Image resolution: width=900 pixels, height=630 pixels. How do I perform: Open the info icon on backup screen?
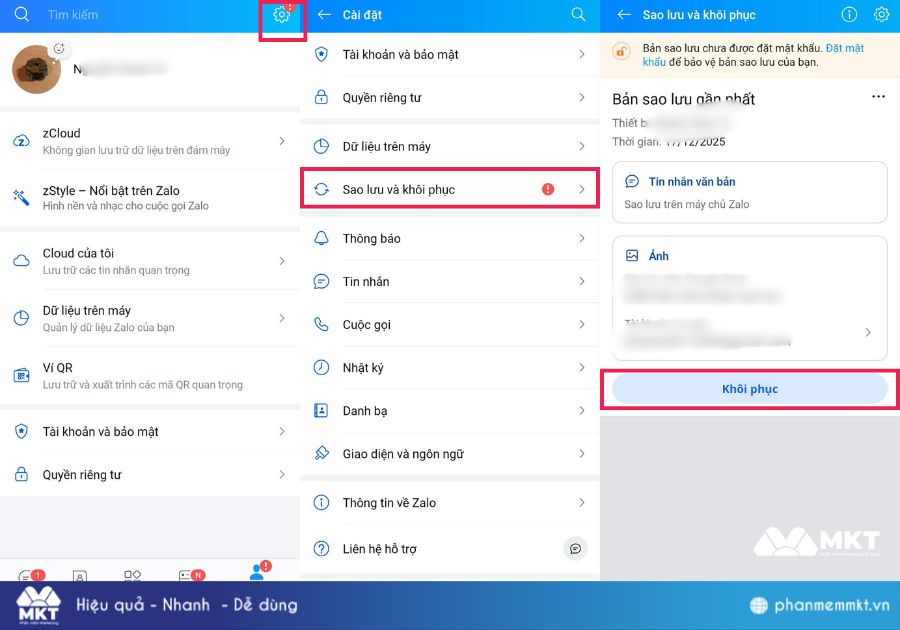(849, 15)
